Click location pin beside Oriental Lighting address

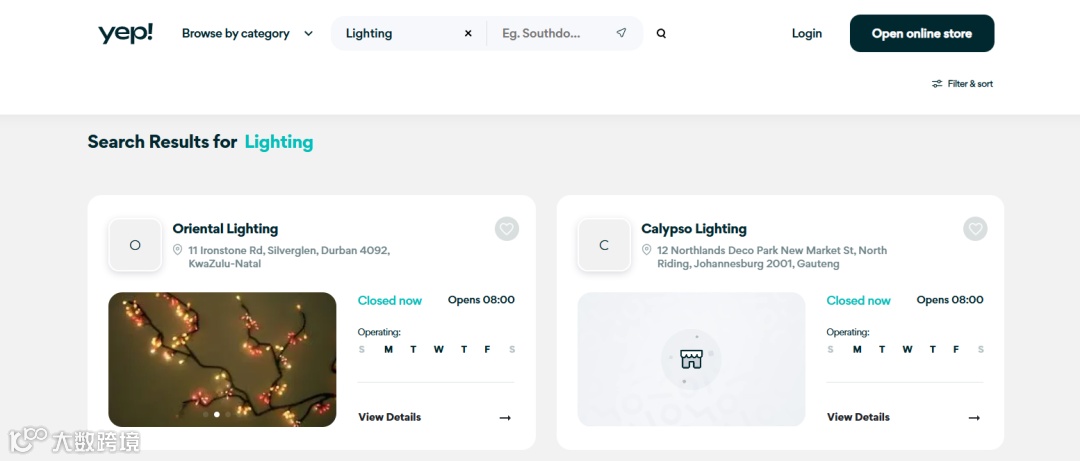(178, 250)
